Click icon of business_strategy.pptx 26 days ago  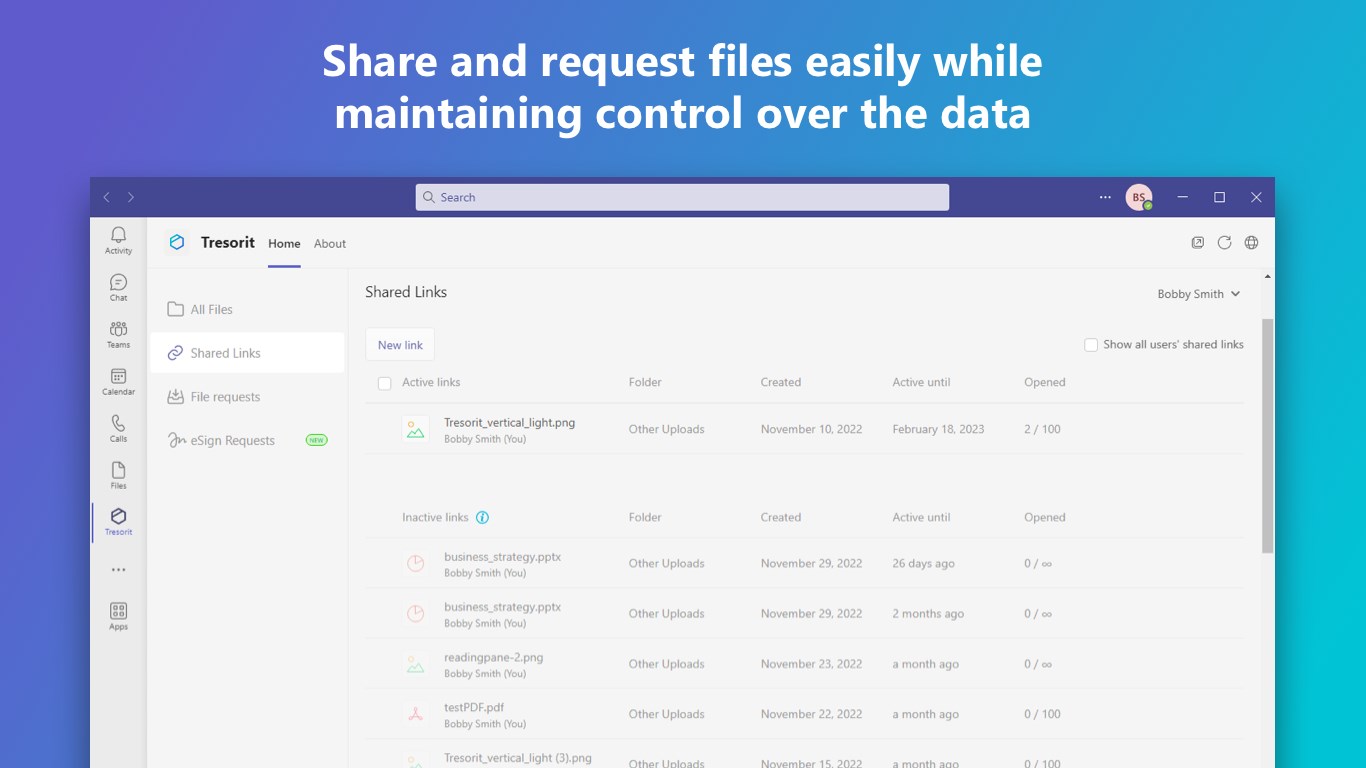coord(415,563)
